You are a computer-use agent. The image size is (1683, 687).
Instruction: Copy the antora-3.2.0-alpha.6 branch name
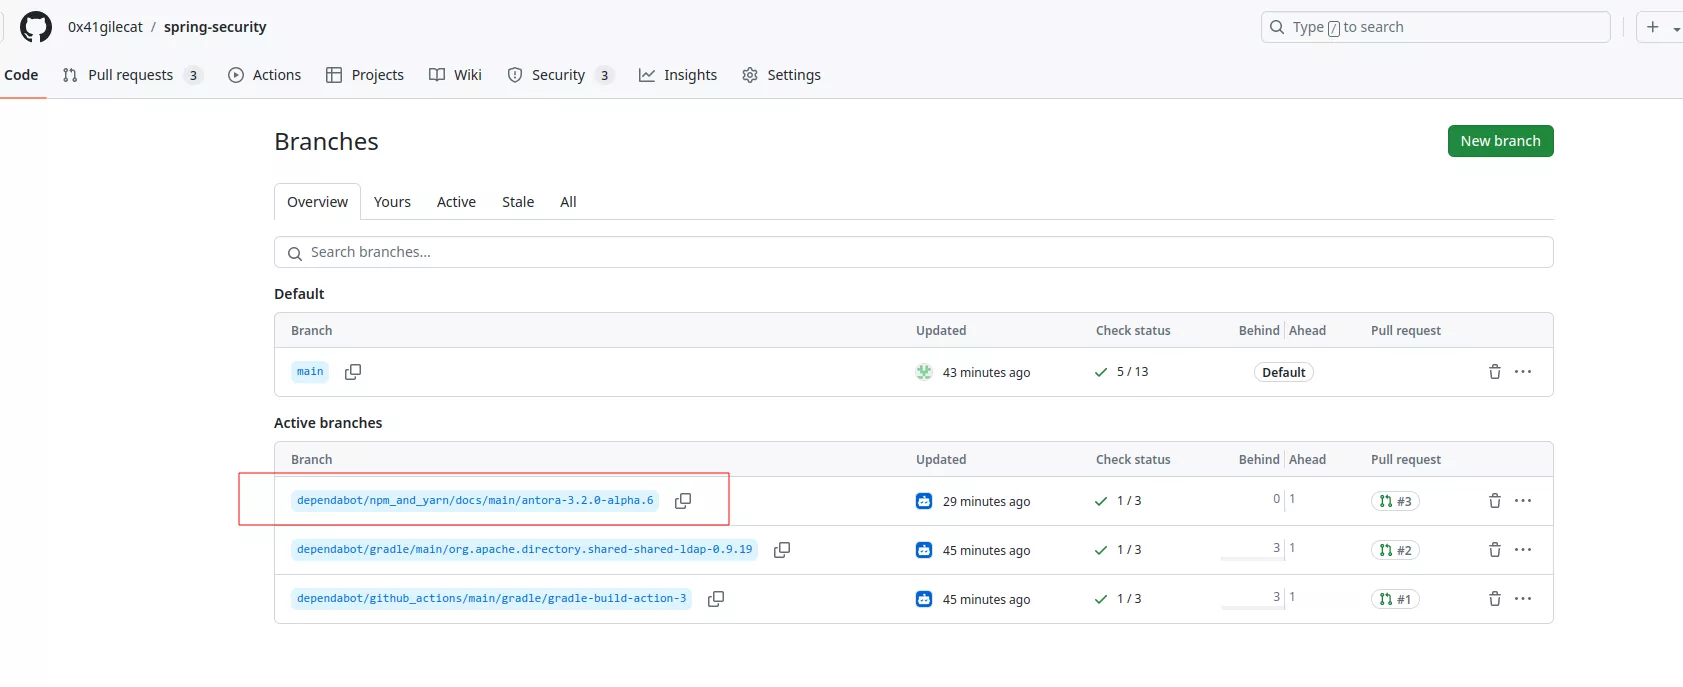tap(683, 501)
